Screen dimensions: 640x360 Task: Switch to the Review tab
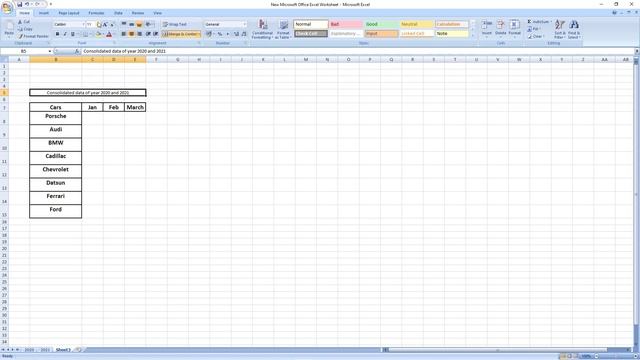tap(138, 13)
